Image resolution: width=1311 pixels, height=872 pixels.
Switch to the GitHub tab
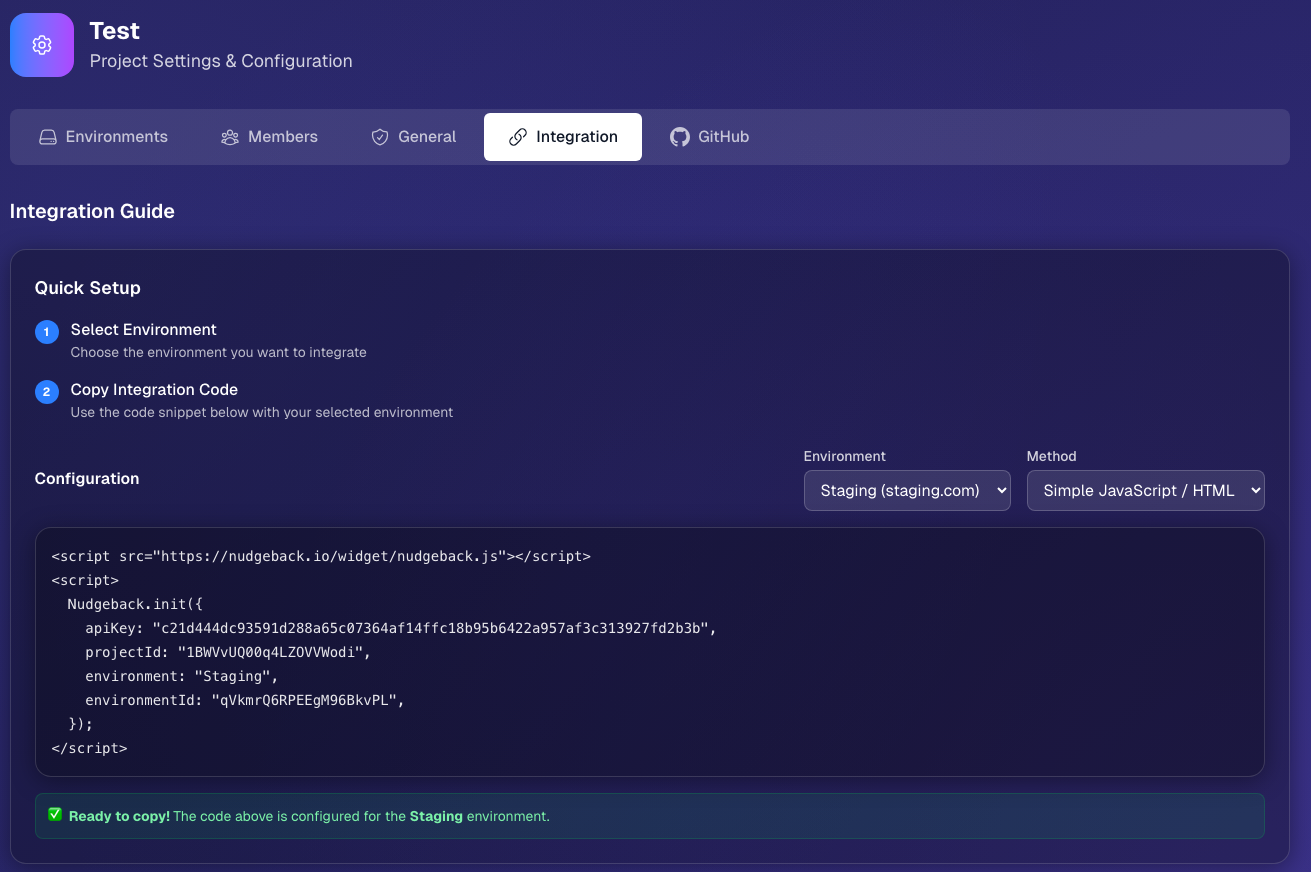pyautogui.click(x=709, y=136)
